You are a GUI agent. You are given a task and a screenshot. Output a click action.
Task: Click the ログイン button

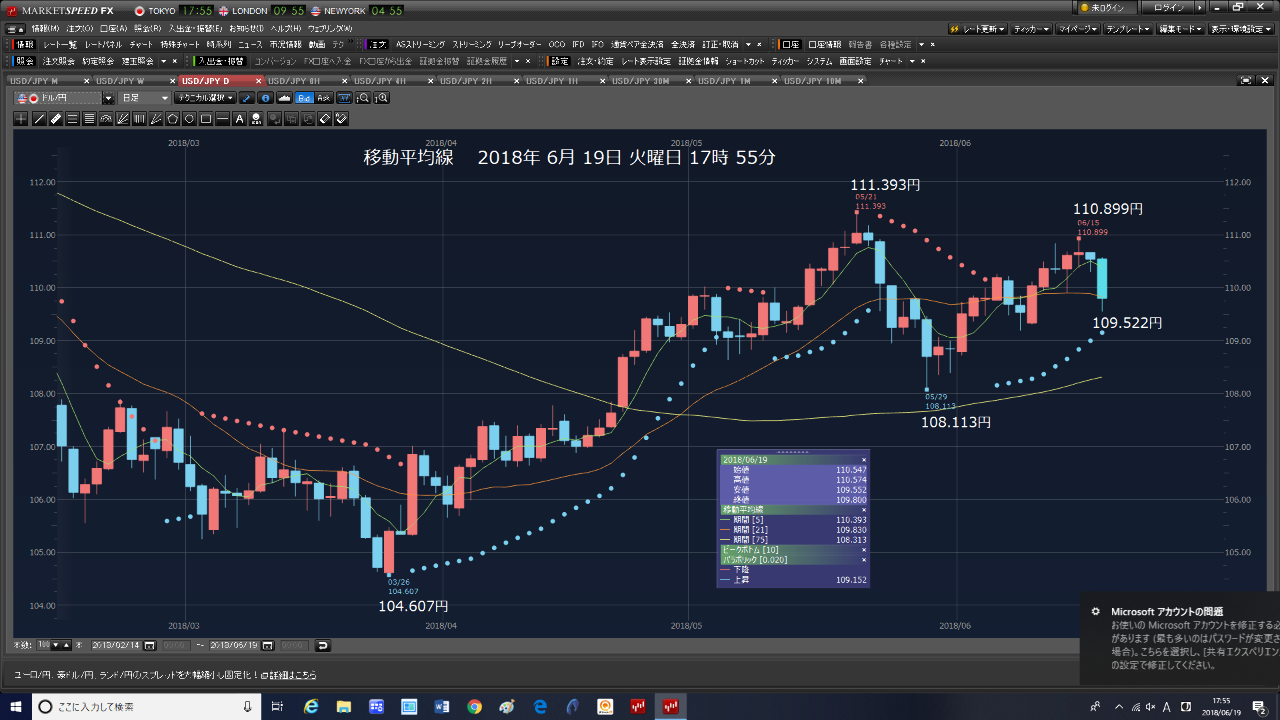coord(1172,8)
